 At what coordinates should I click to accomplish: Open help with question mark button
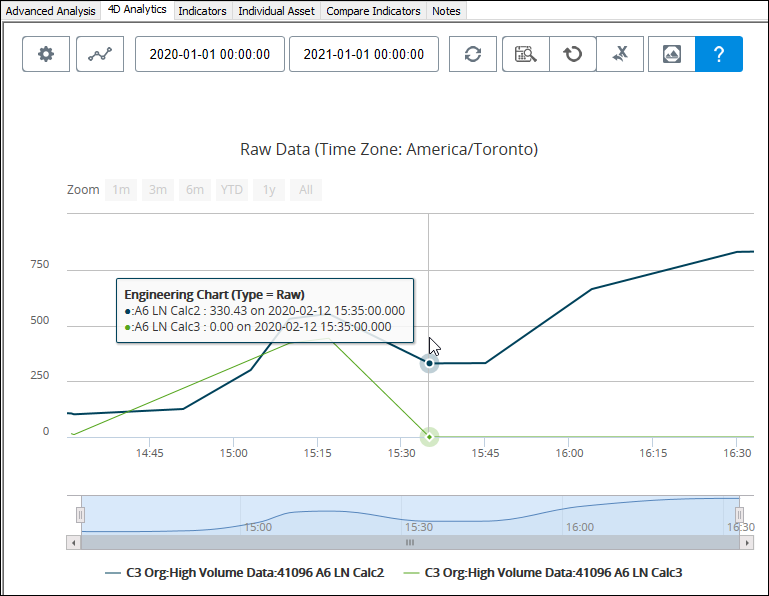719,54
